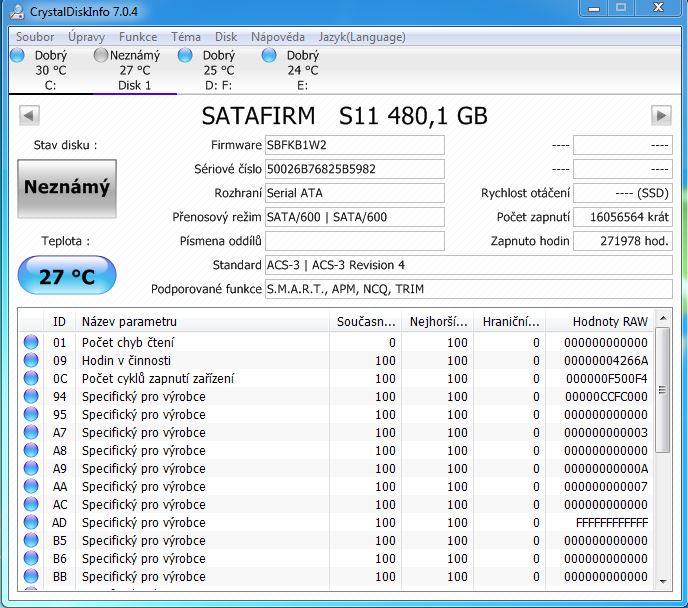Click the Standard field ACS-3 Revision 4
688x608 pixels.
click(x=469, y=265)
